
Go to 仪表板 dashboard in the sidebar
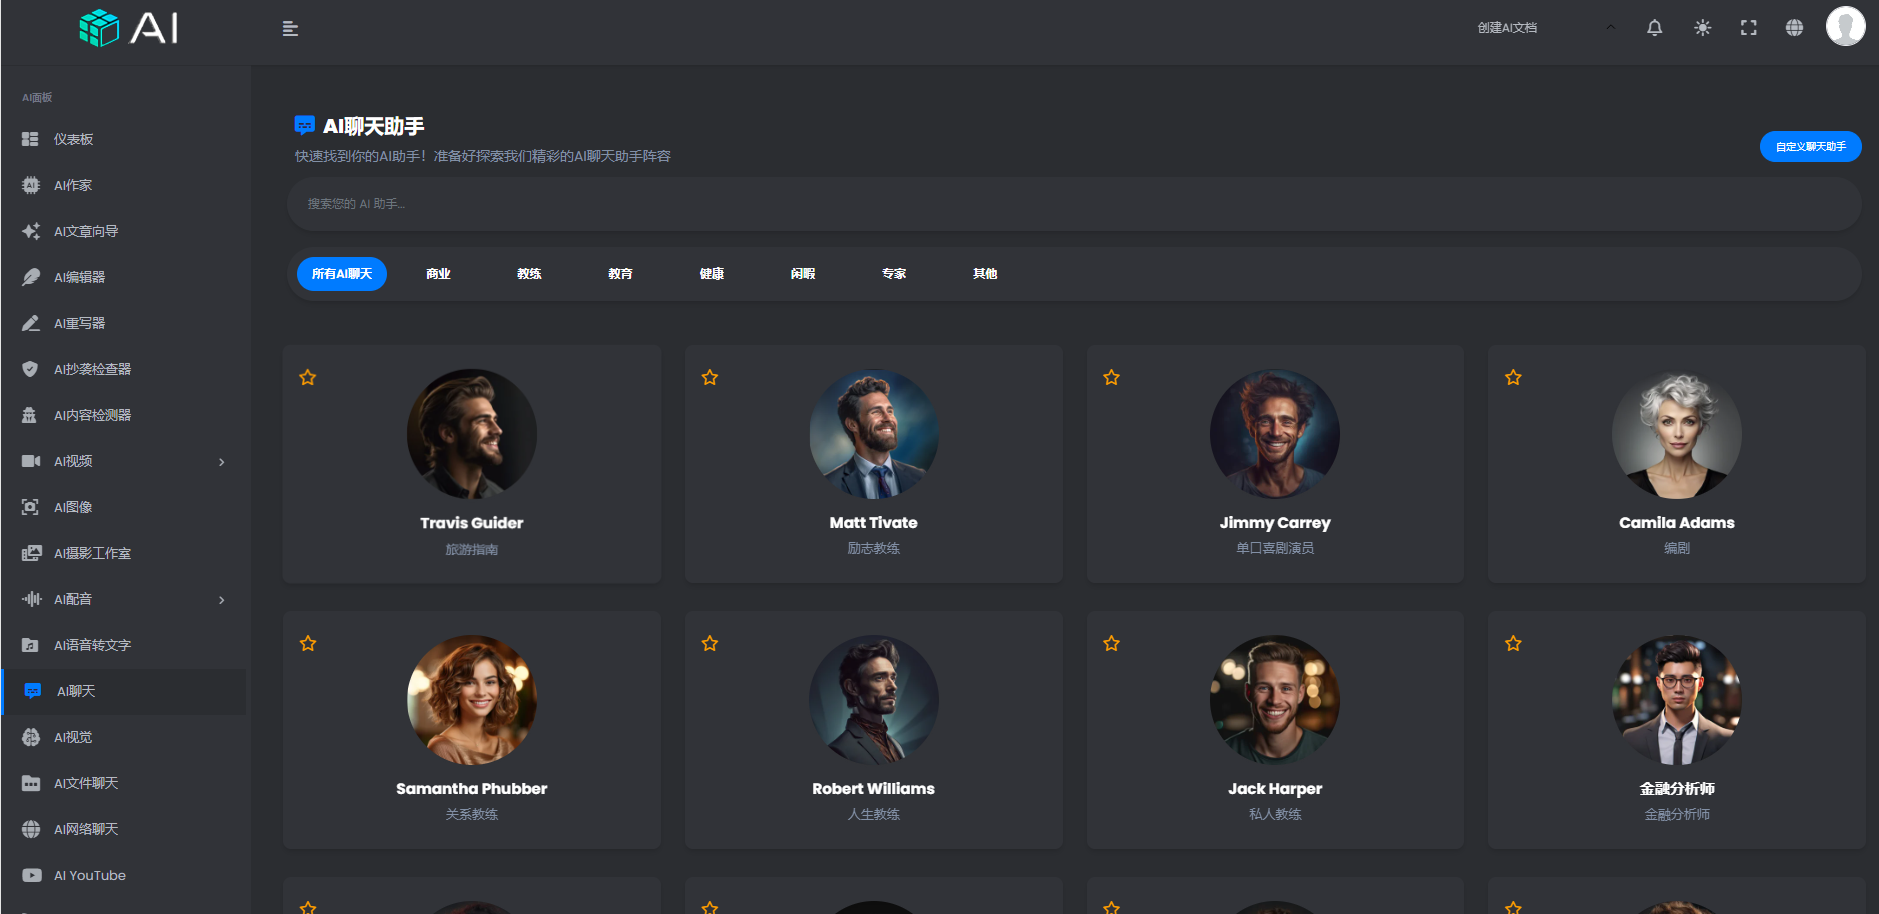coord(73,139)
